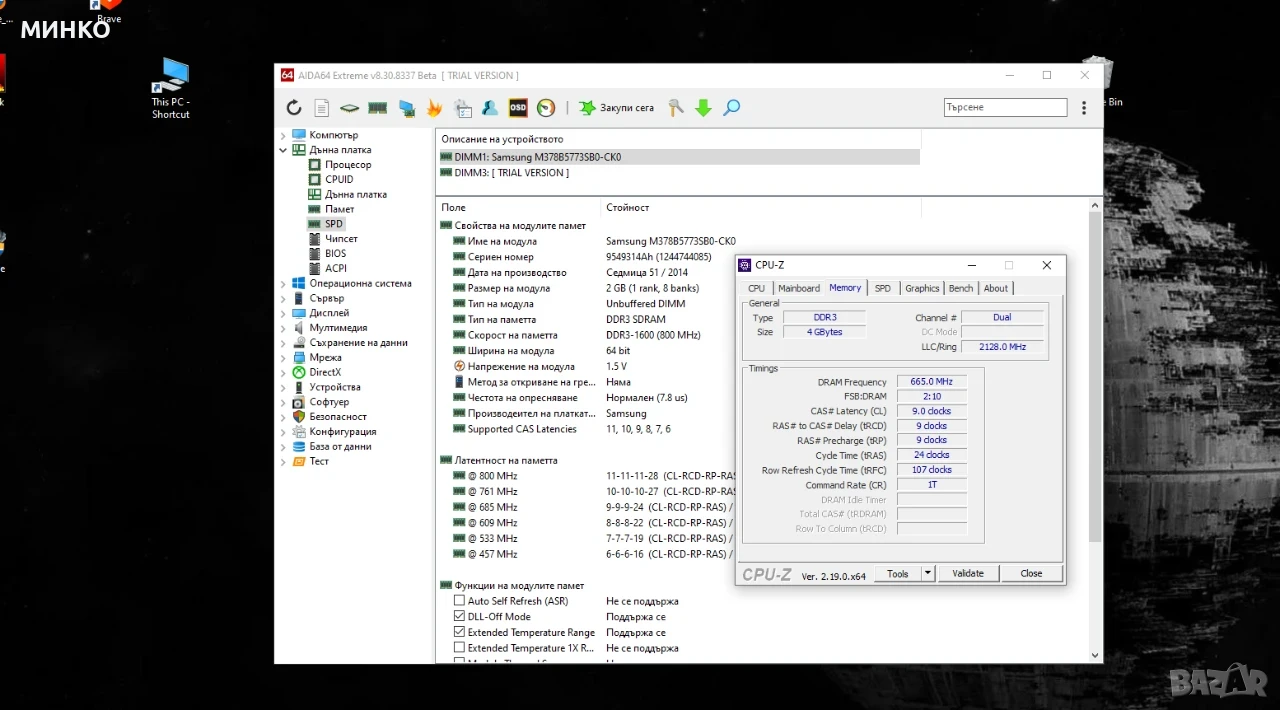The height and width of the screenshot is (710, 1280).
Task: Open the three-dot menu in AIDA64
Action: click(1084, 108)
